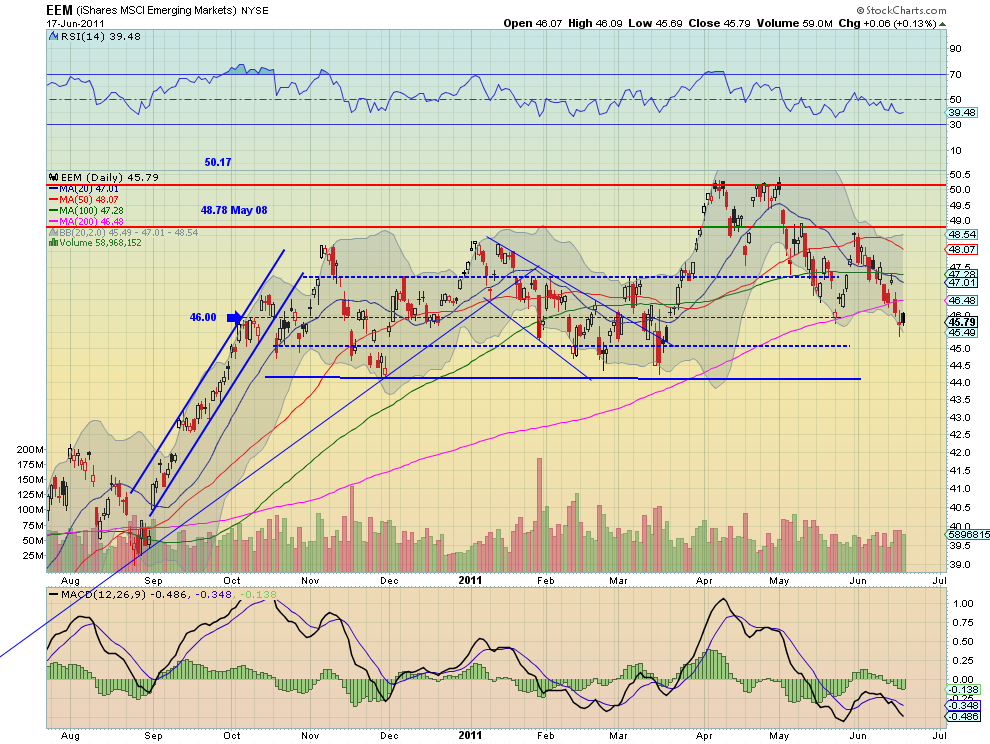Click the NYSE exchange label
Viewport: 990px width, 744px height.
255,11
